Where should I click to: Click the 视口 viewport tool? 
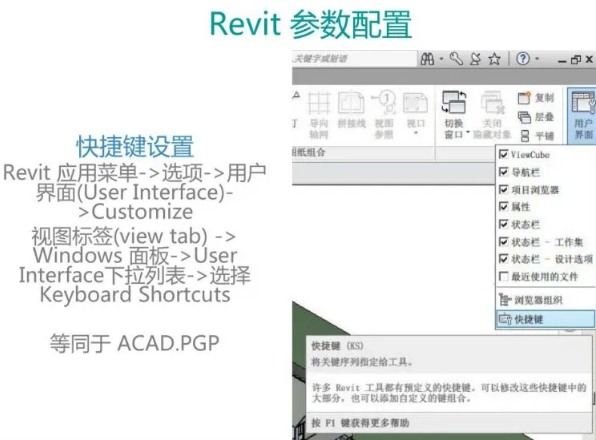click(415, 110)
